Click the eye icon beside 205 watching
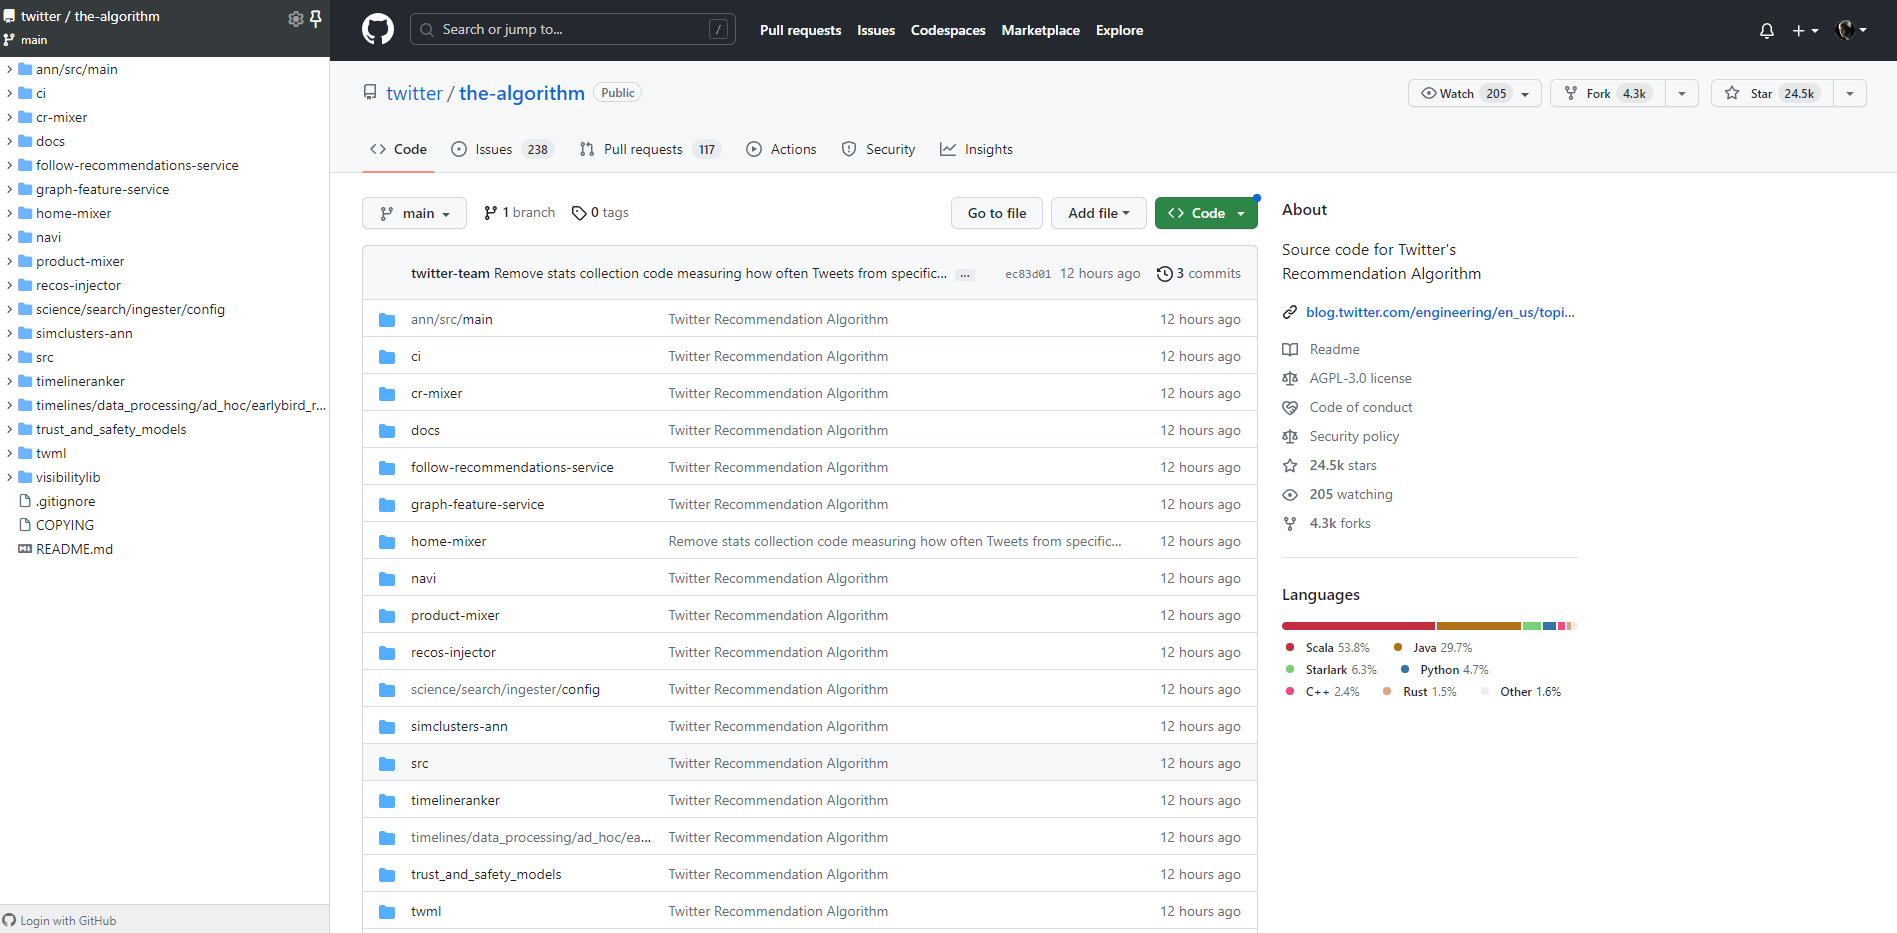1897x933 pixels. pyautogui.click(x=1290, y=495)
